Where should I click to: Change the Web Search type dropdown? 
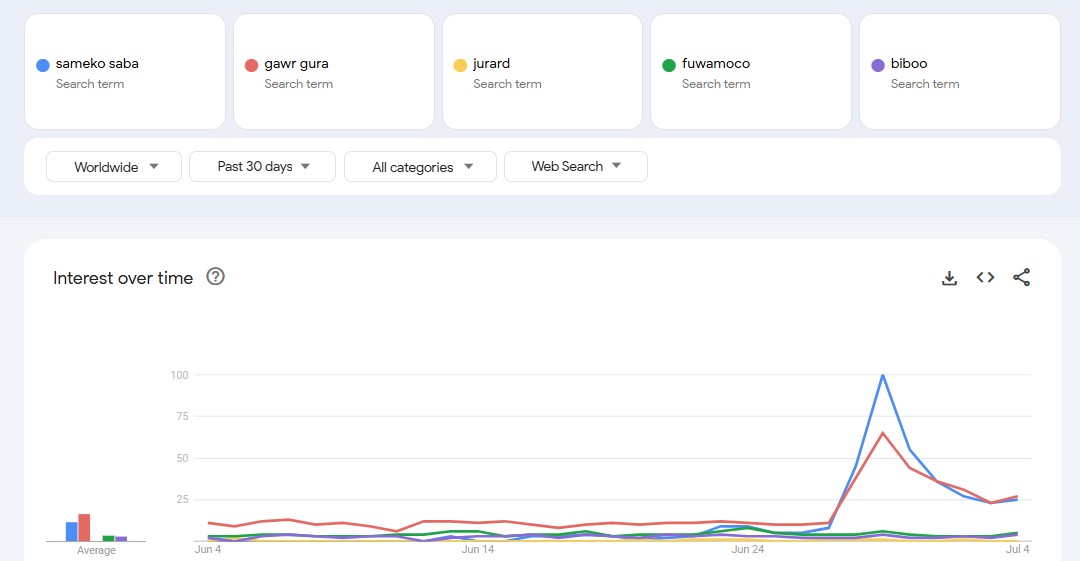(576, 167)
